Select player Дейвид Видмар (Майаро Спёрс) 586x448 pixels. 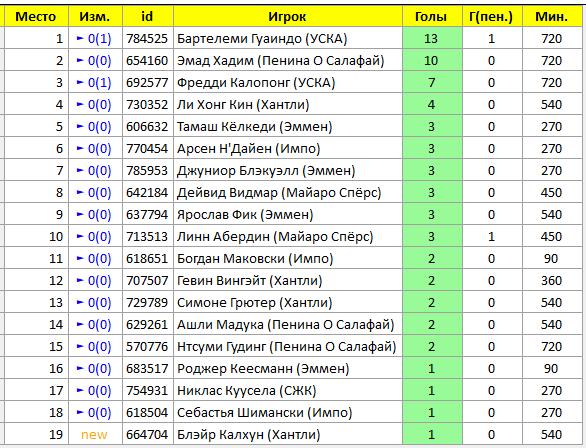(279, 193)
